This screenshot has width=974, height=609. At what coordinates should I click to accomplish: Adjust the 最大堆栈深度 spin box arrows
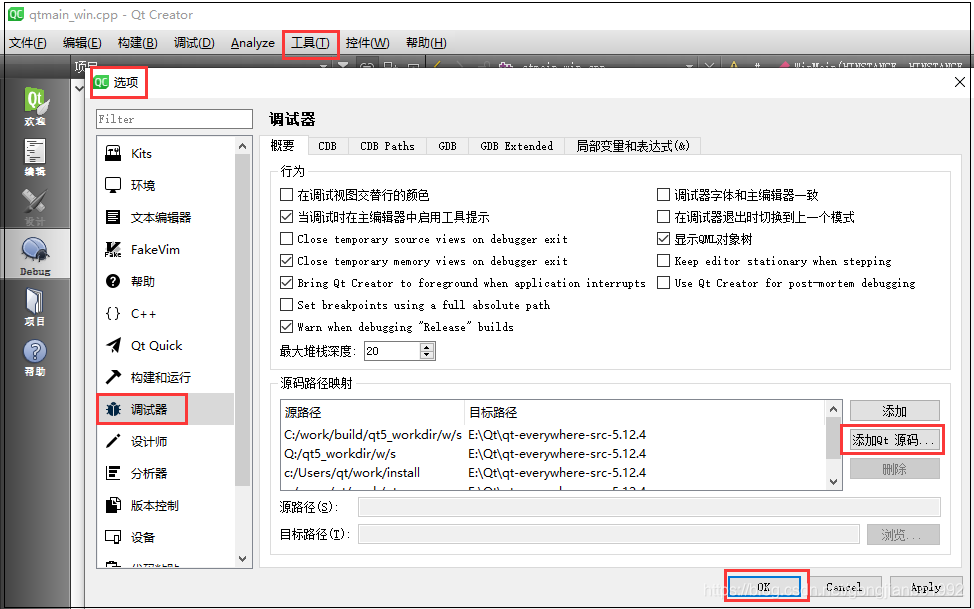click(427, 351)
